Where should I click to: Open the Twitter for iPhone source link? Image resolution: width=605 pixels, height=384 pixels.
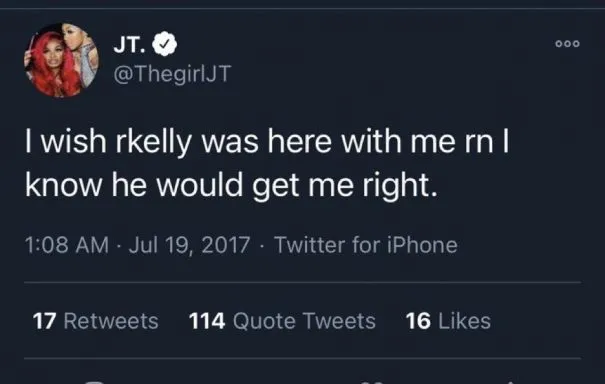(366, 245)
